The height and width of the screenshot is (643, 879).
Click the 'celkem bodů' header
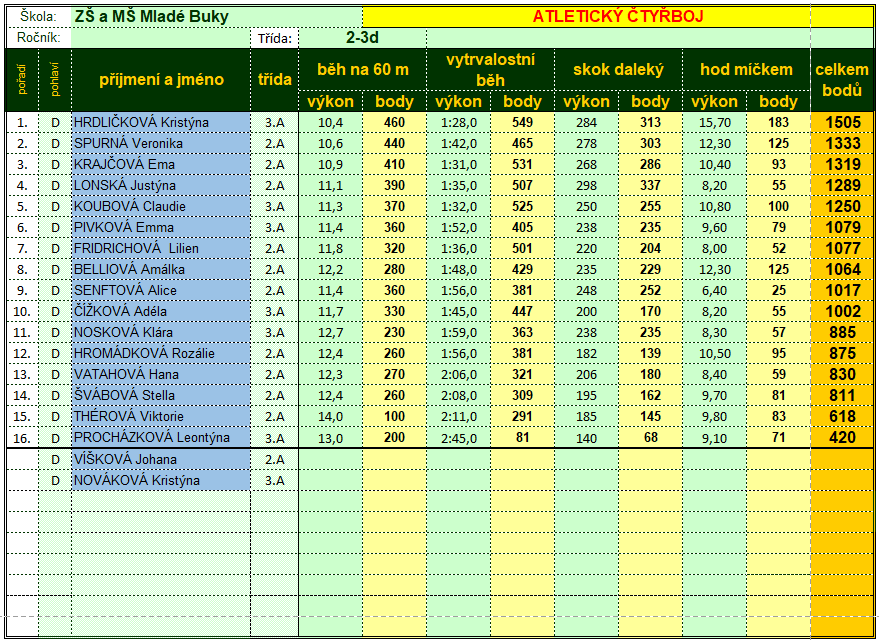842,80
